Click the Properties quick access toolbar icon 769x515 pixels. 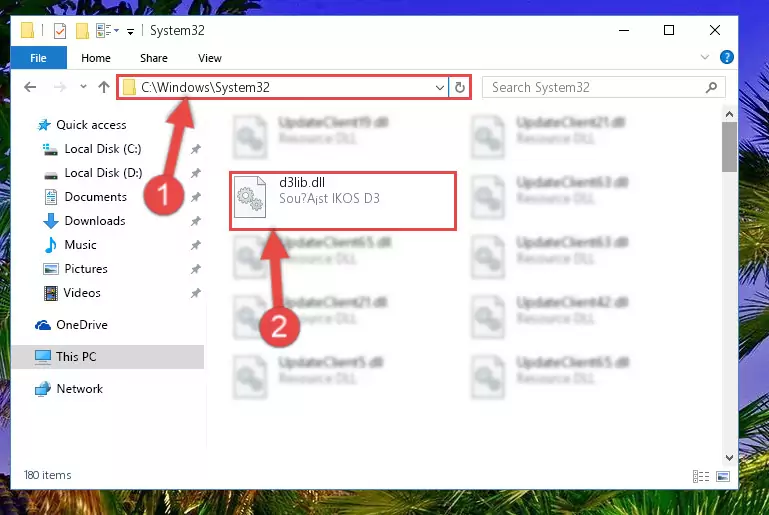tap(60, 31)
